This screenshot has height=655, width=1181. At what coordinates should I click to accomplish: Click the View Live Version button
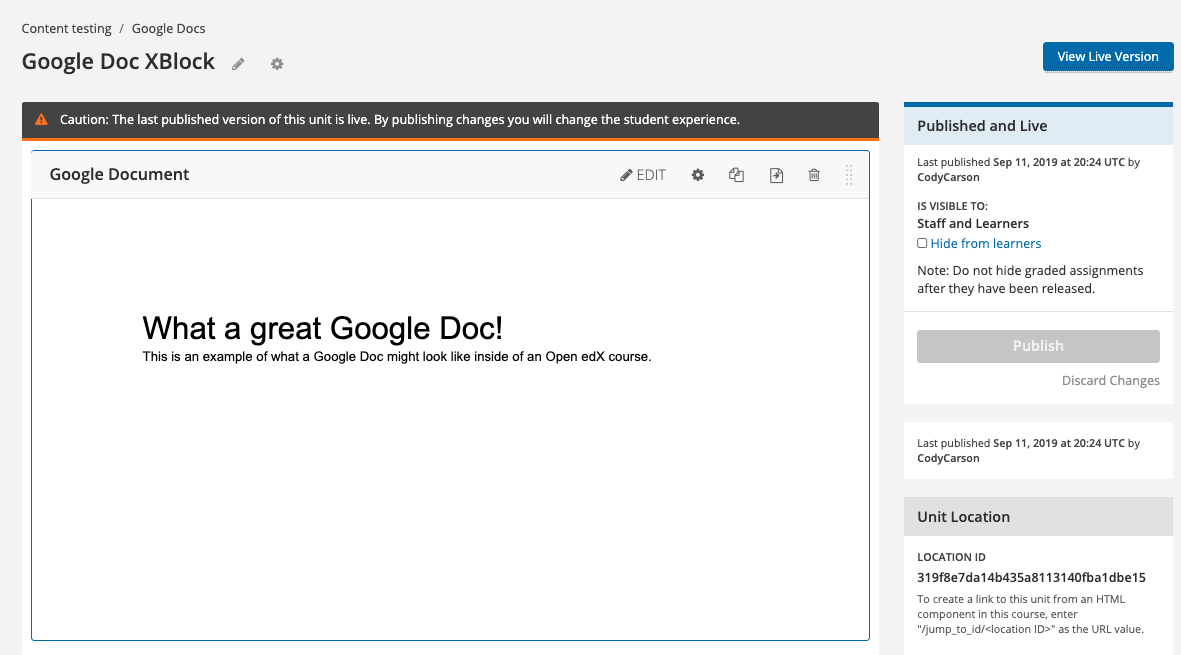(x=1108, y=56)
